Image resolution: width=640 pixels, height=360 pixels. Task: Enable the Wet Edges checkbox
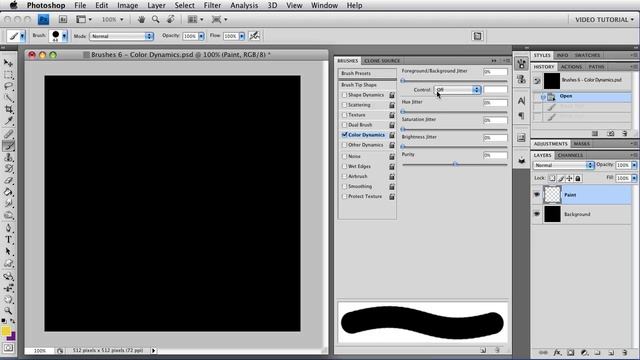[x=344, y=167]
